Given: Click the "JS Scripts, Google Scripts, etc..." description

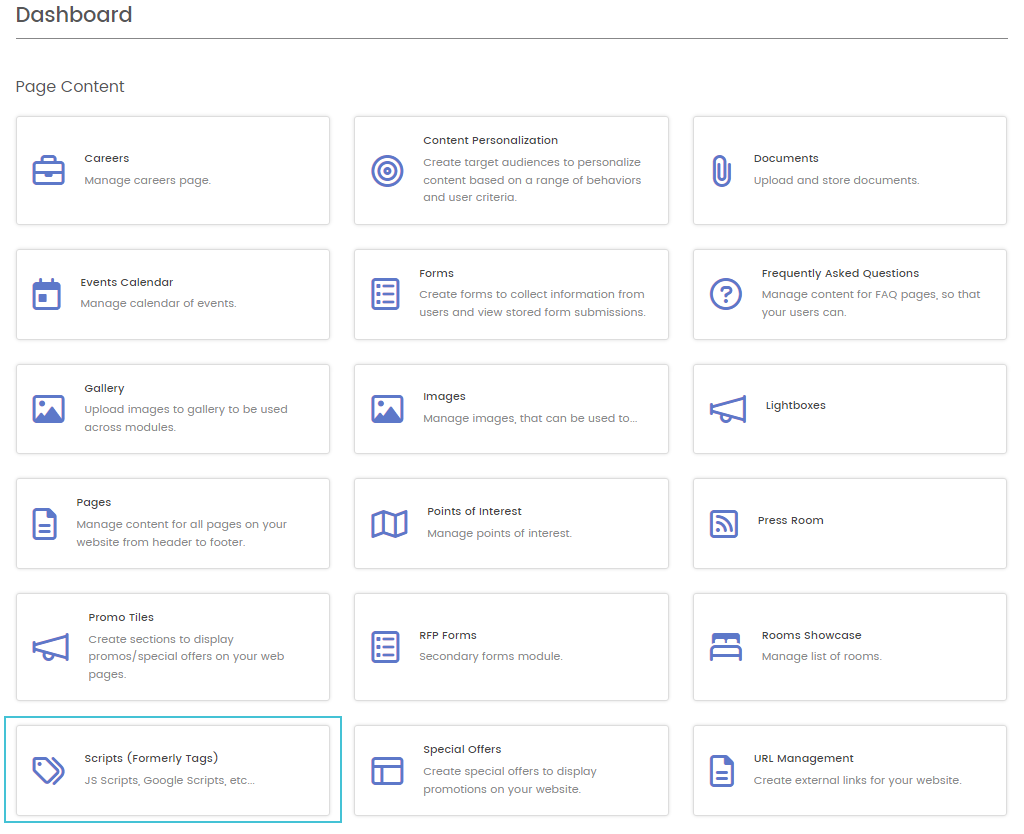Looking at the screenshot, I should [x=169, y=780].
